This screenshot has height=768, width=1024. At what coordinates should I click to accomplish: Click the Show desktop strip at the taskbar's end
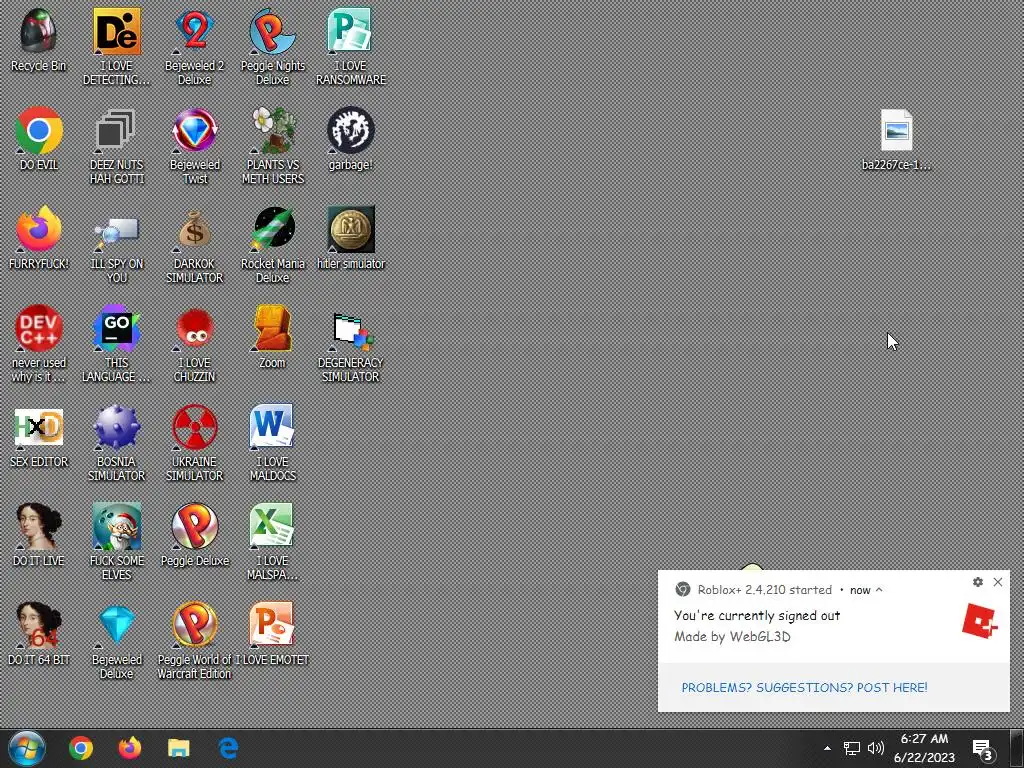coord(1017,748)
